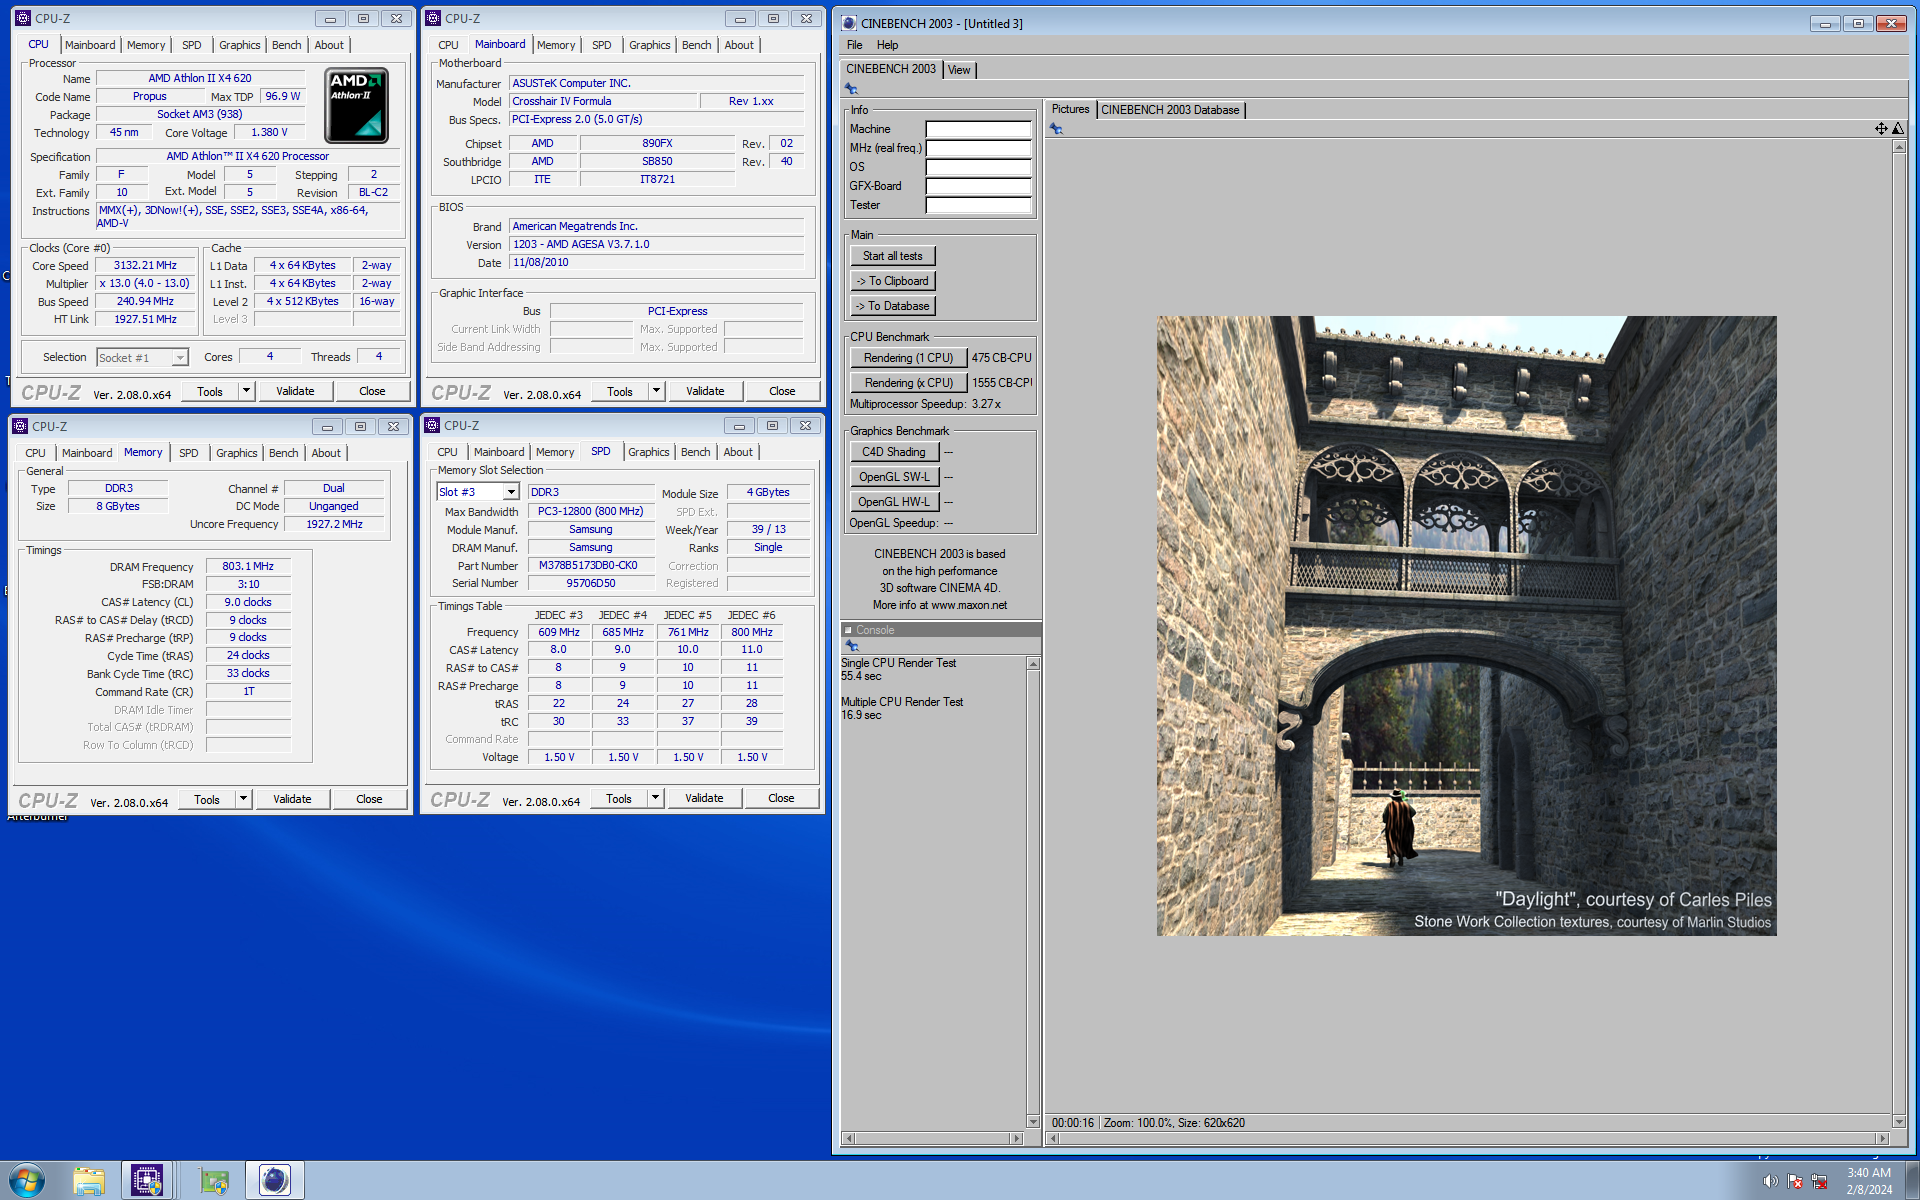Click Tools button in the CPU-Z Mainboard window

click(x=620, y=391)
